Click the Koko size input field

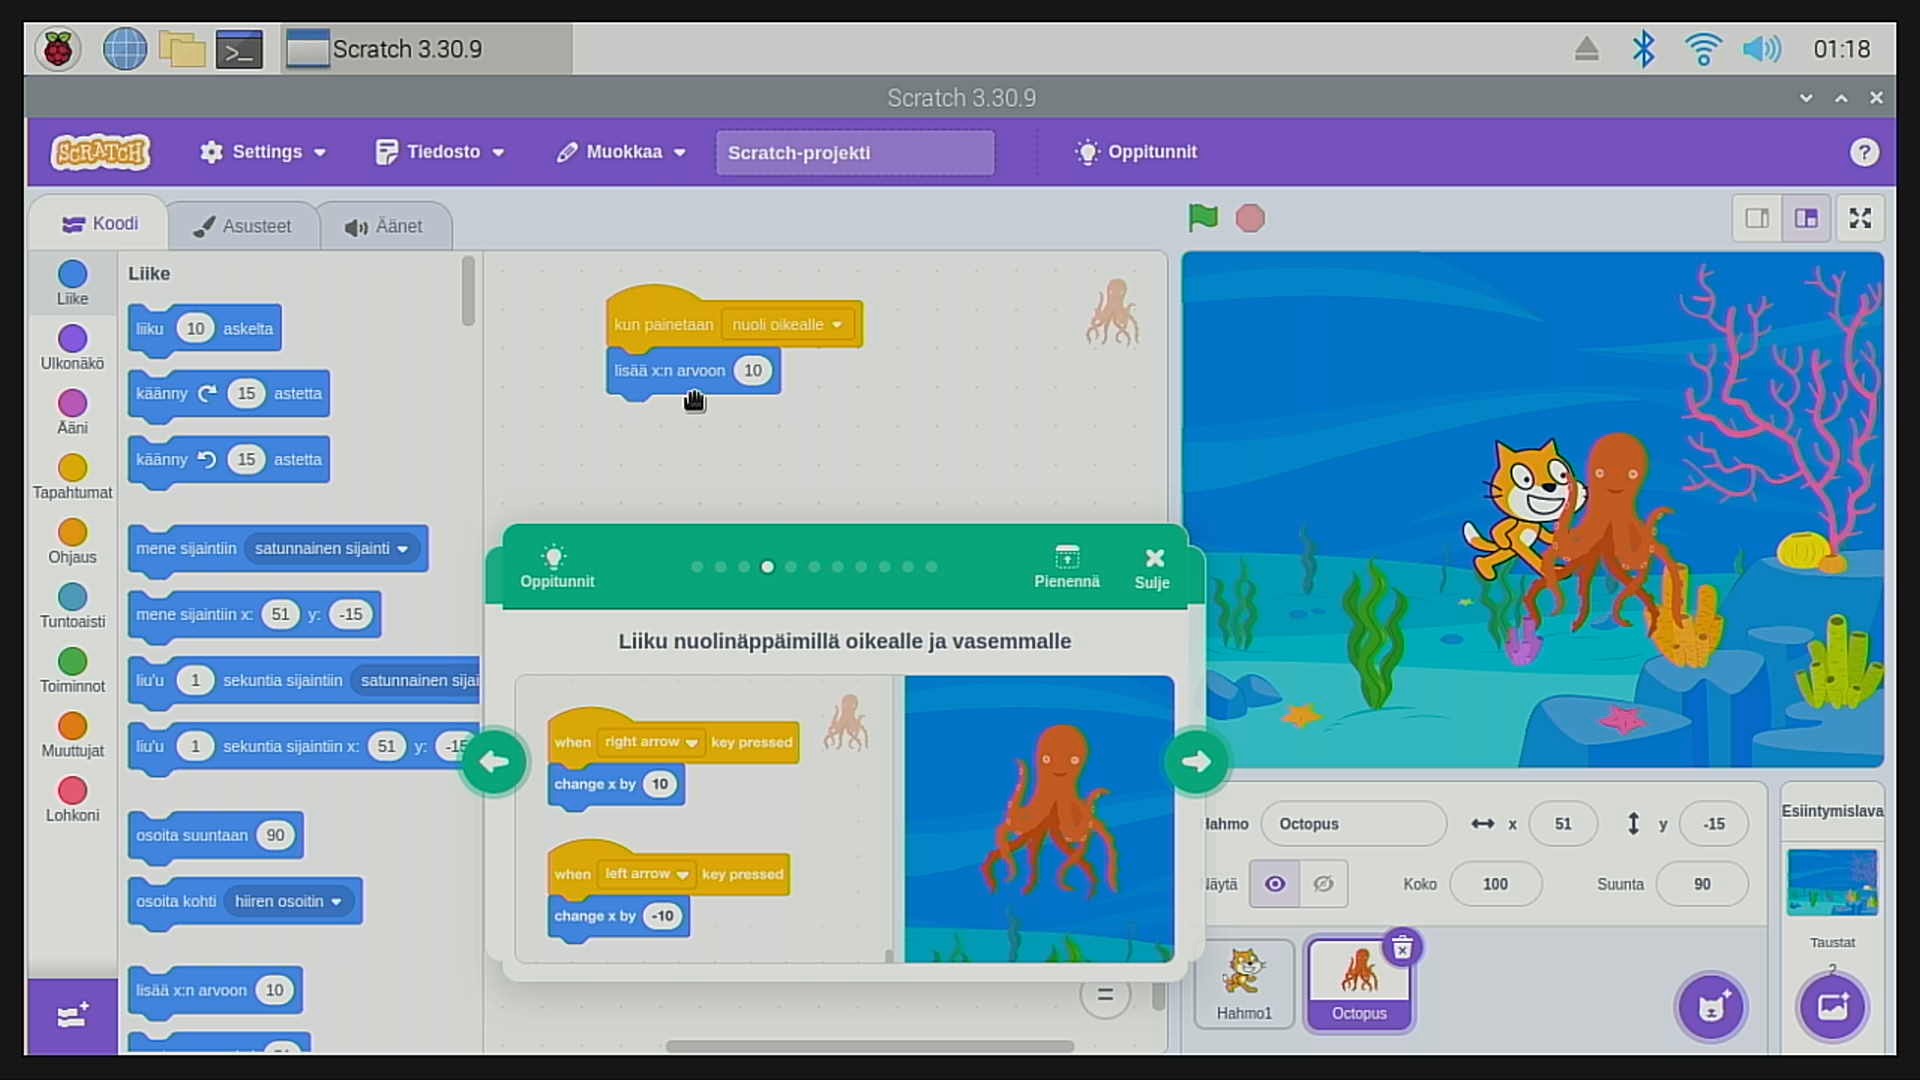[x=1495, y=884]
